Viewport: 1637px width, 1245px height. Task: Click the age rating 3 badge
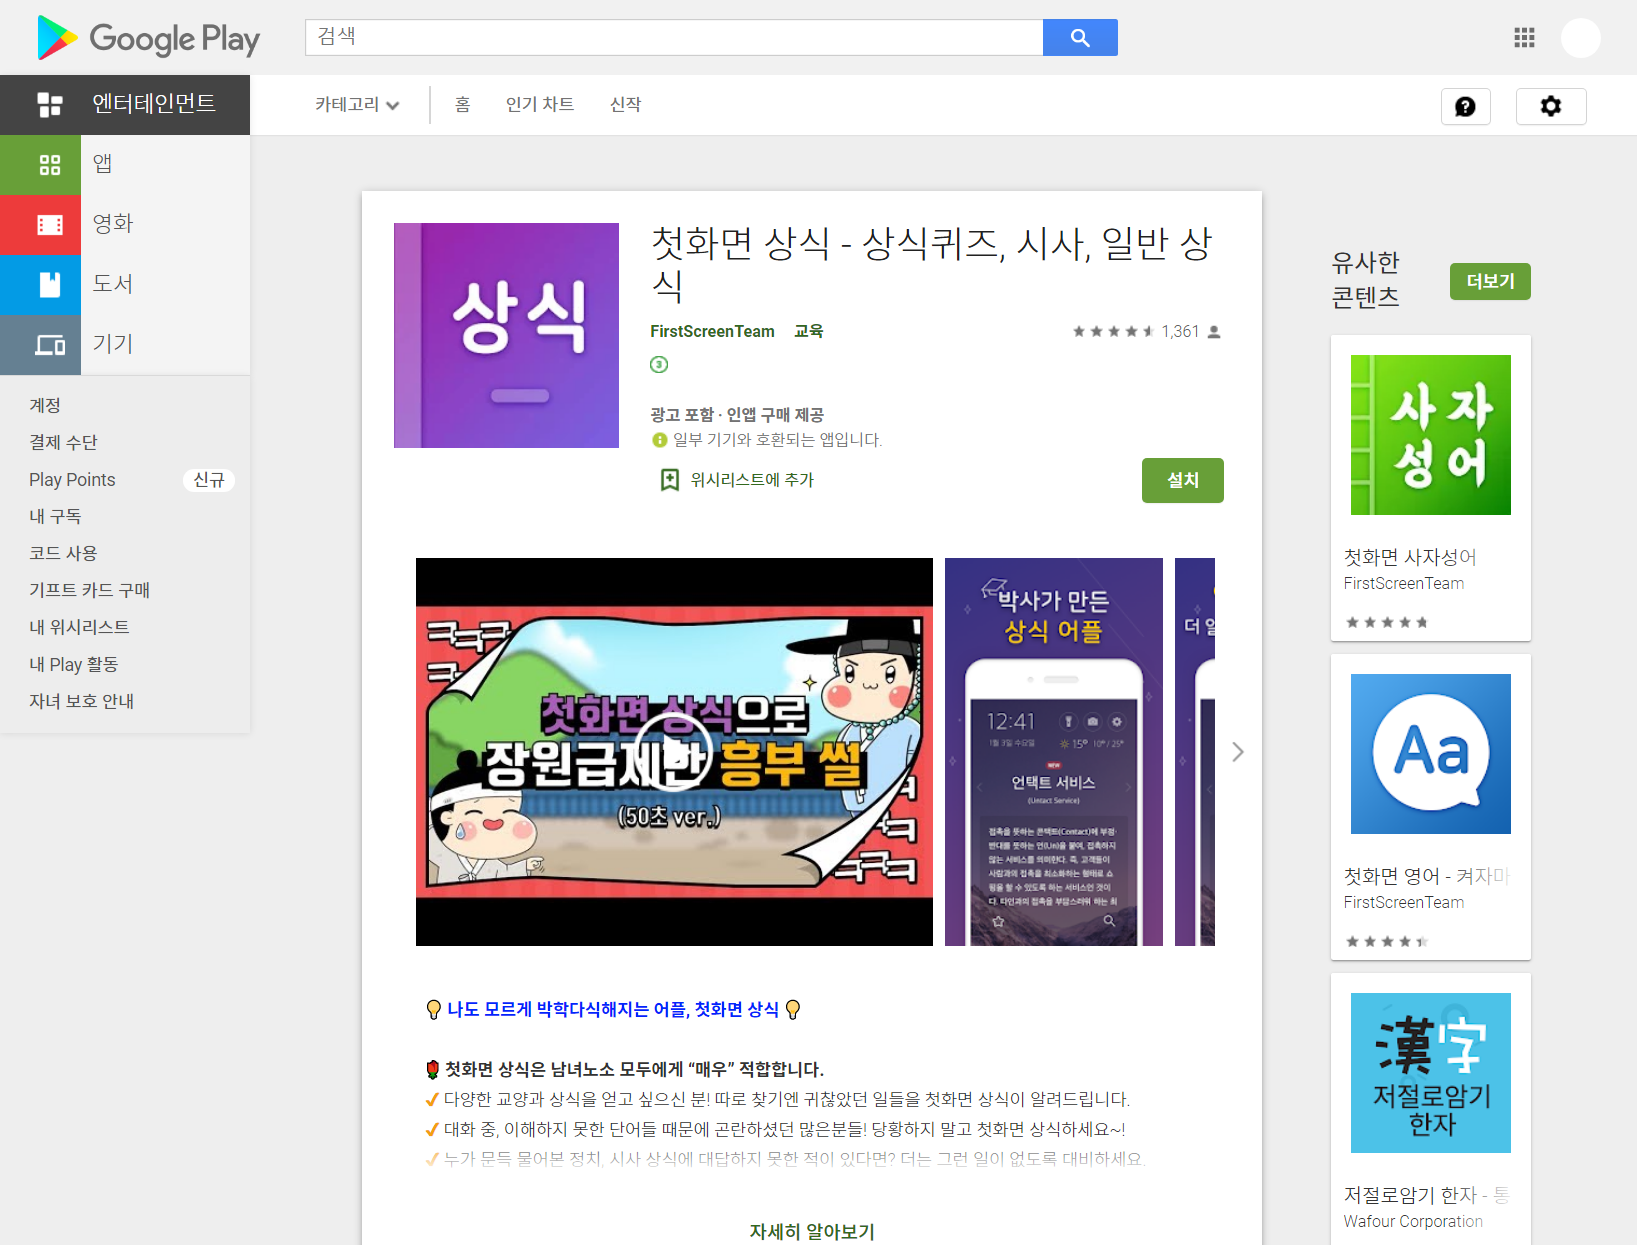pyautogui.click(x=659, y=364)
